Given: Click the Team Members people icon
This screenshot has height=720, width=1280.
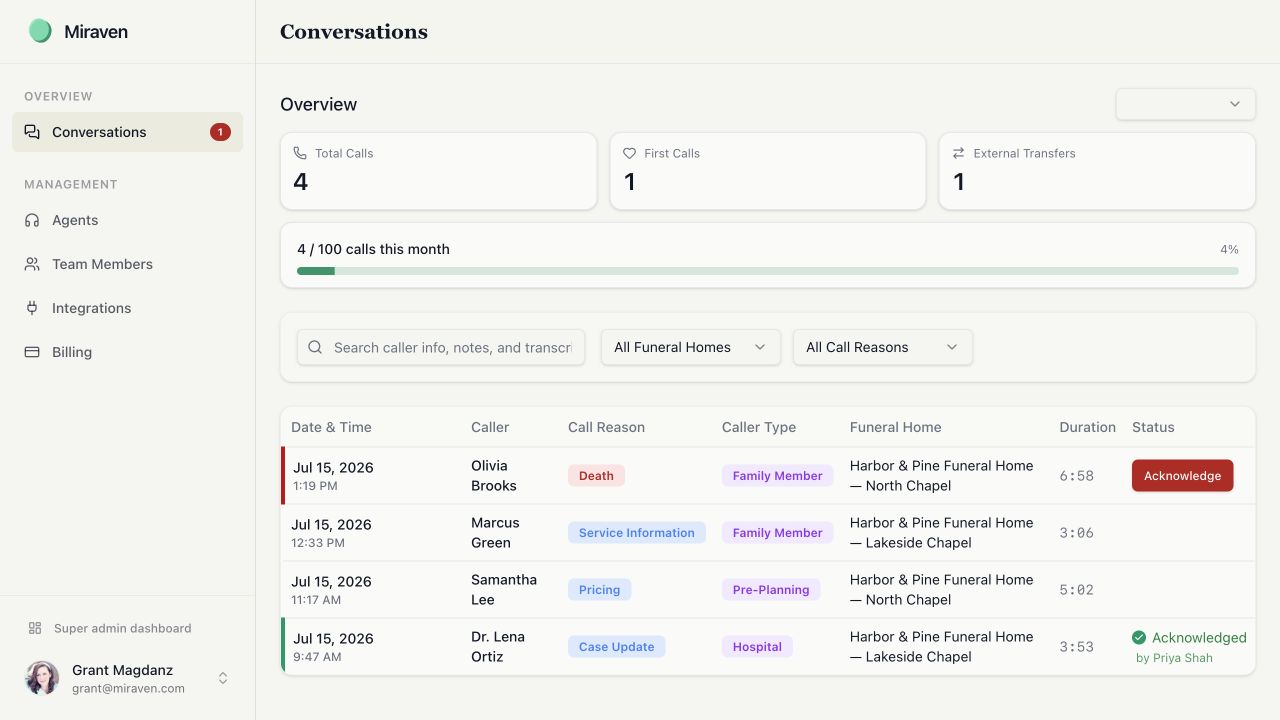Looking at the screenshot, I should (x=32, y=264).
